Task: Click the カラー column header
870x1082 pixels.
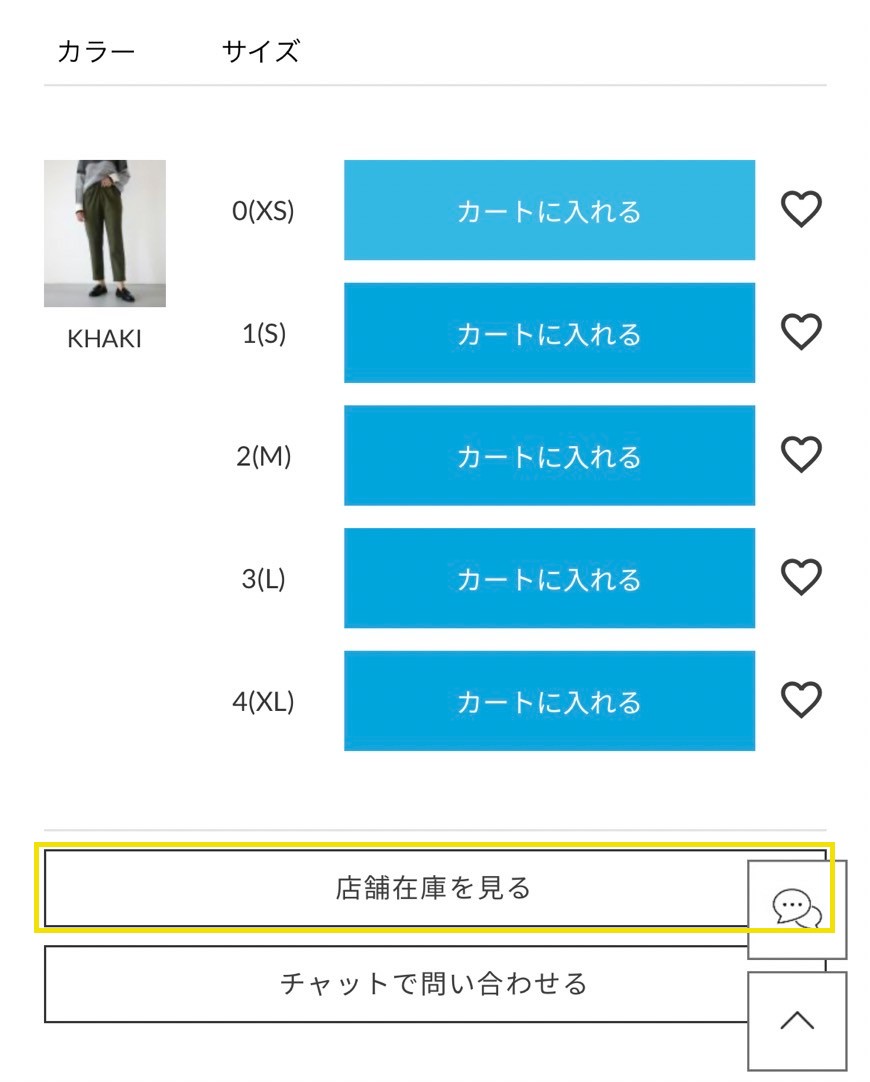Action: tap(96, 51)
